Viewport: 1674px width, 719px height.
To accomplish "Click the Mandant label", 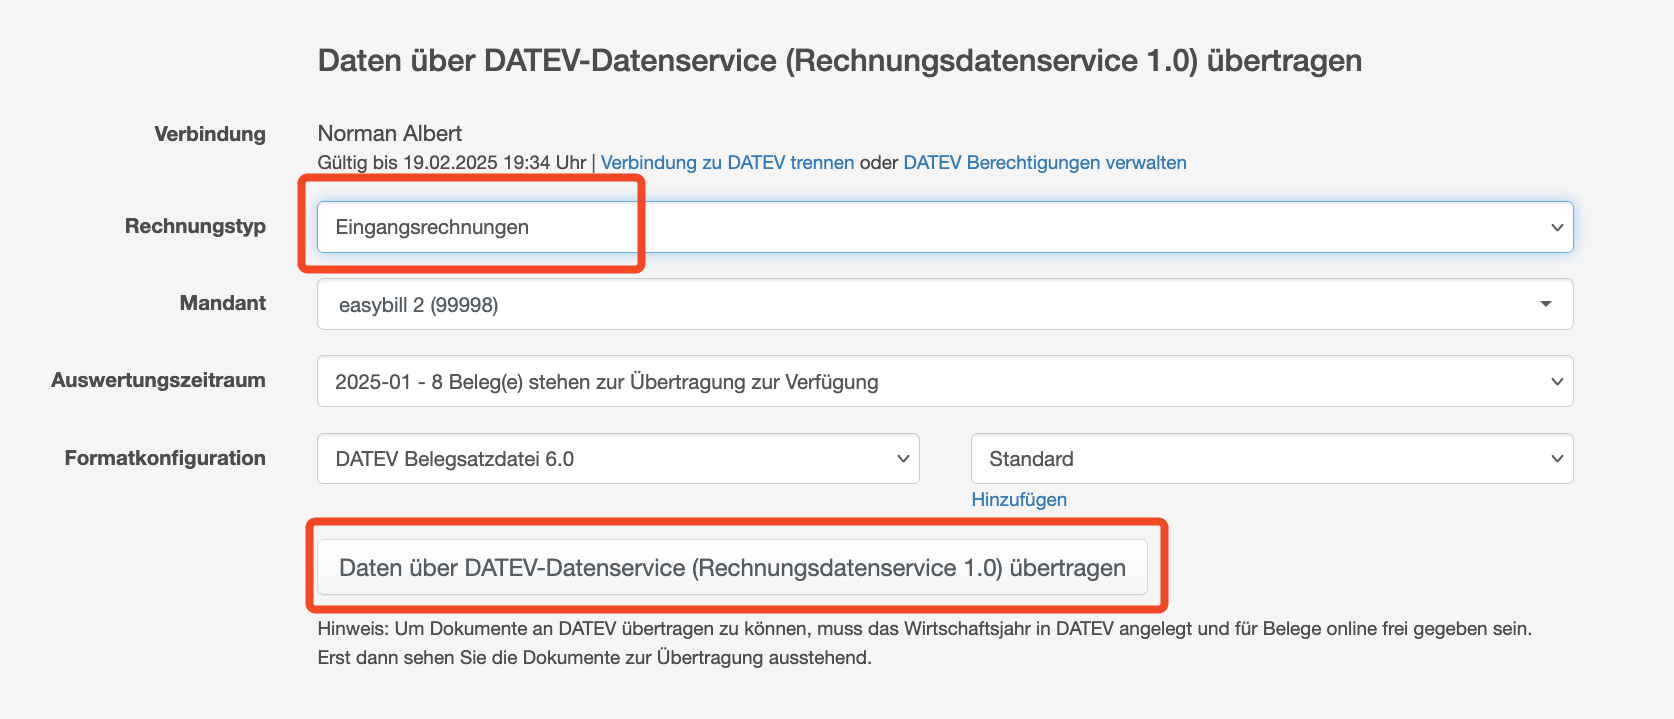I will (223, 303).
